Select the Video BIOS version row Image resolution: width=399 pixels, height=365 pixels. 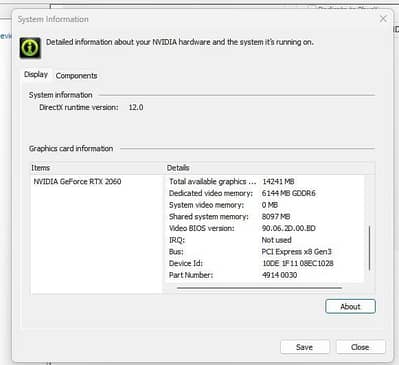pyautogui.click(x=265, y=228)
